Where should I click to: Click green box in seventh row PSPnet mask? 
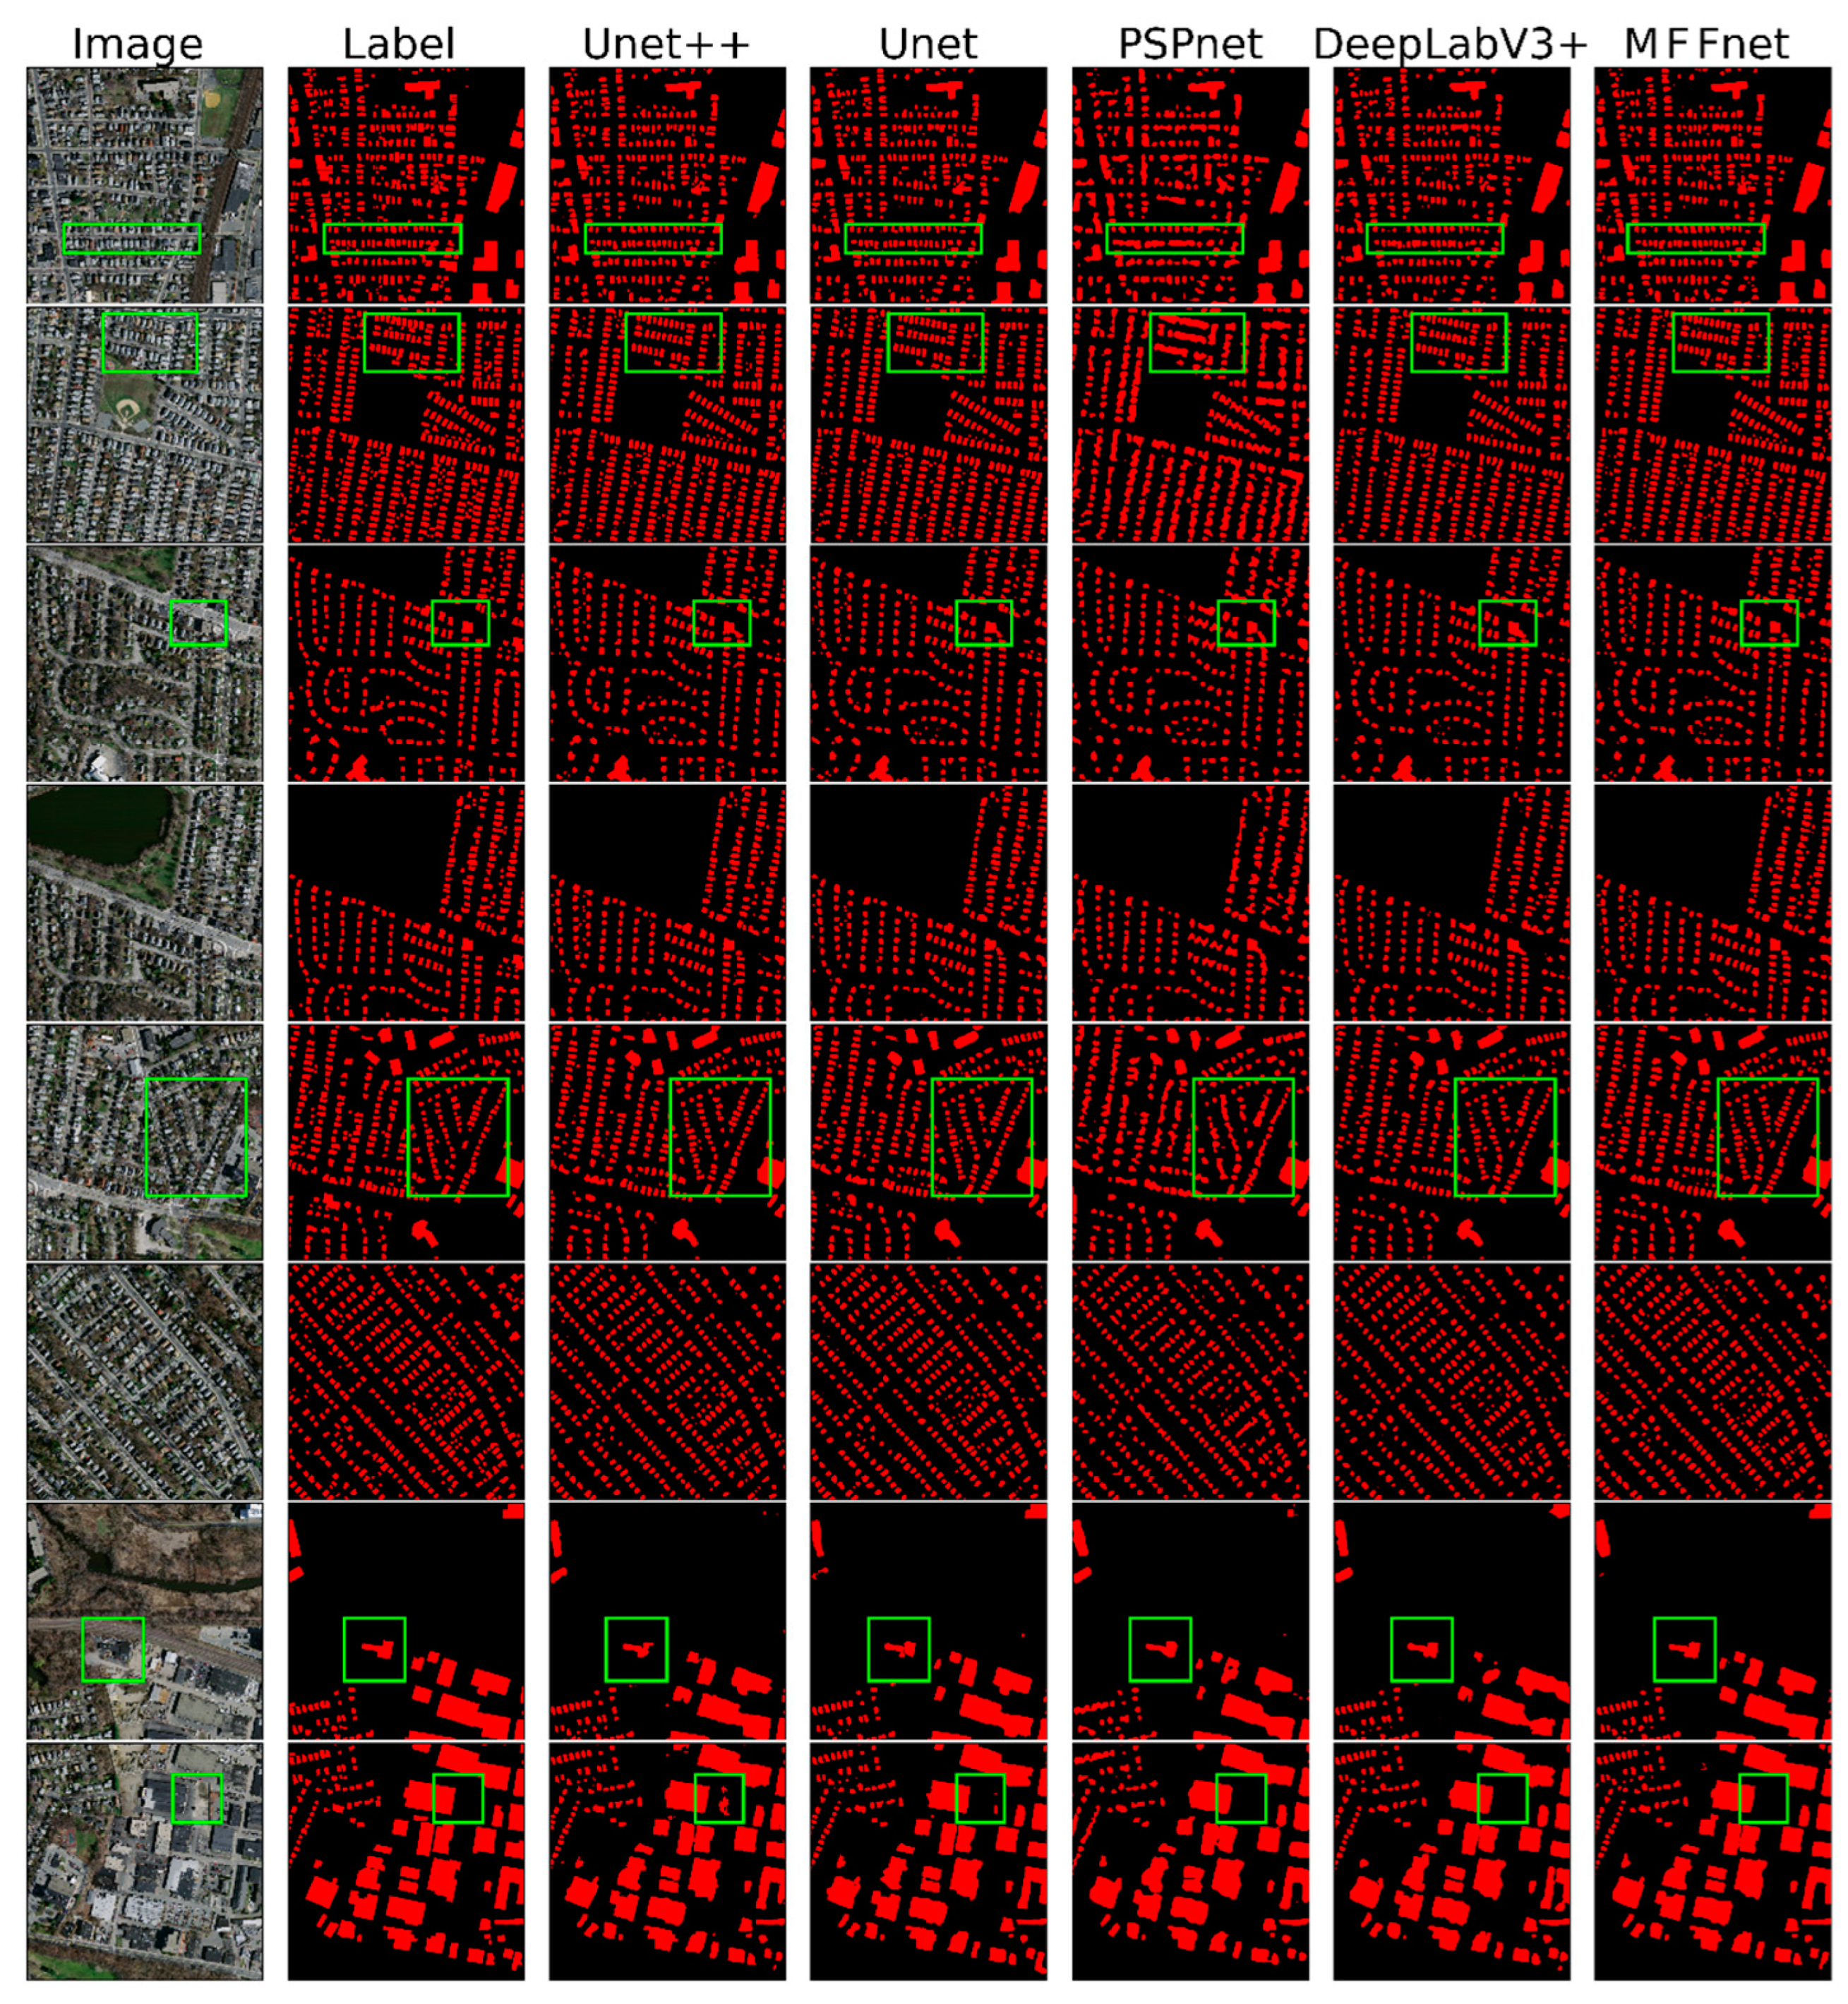(x=1160, y=1649)
